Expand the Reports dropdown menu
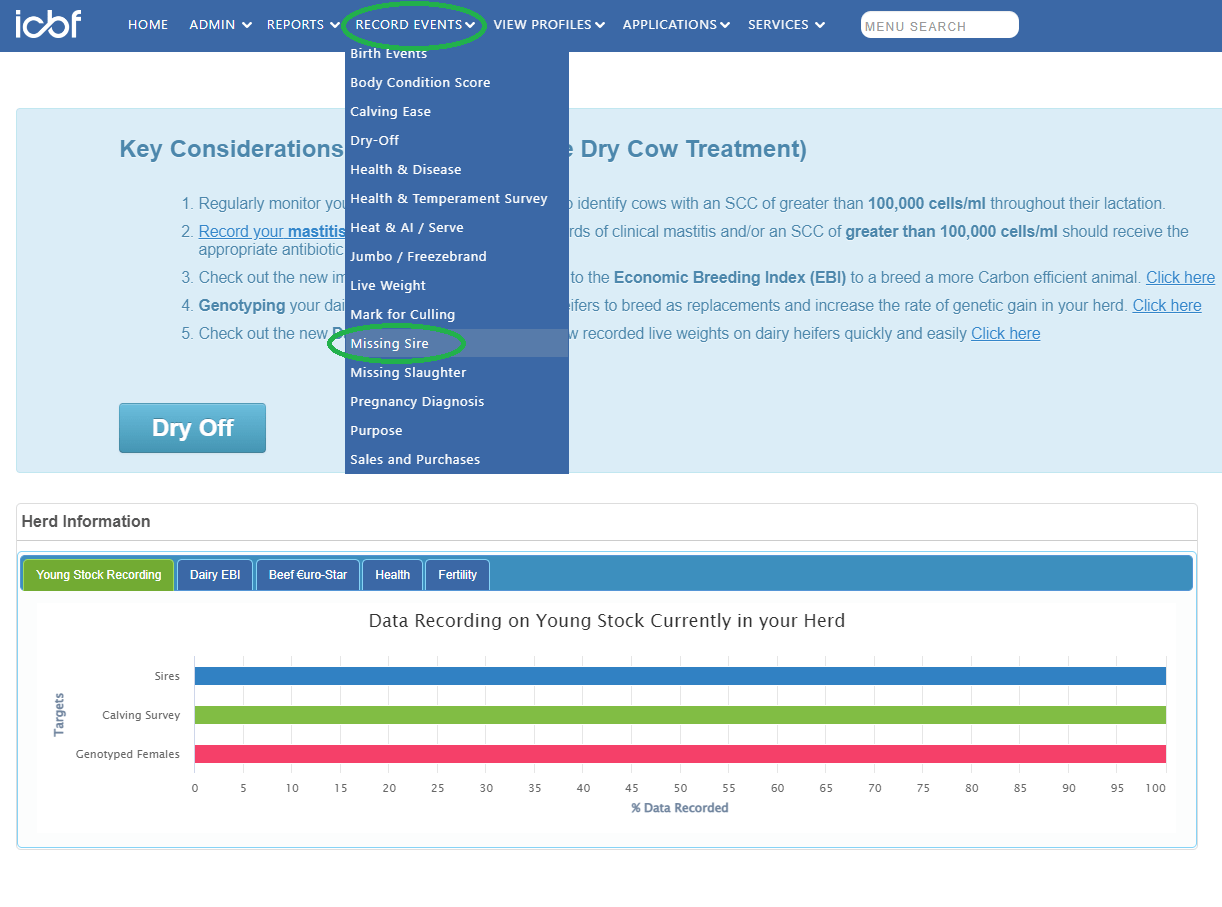Screen dimensions: 1222x907 pyautogui.click(x=303, y=25)
